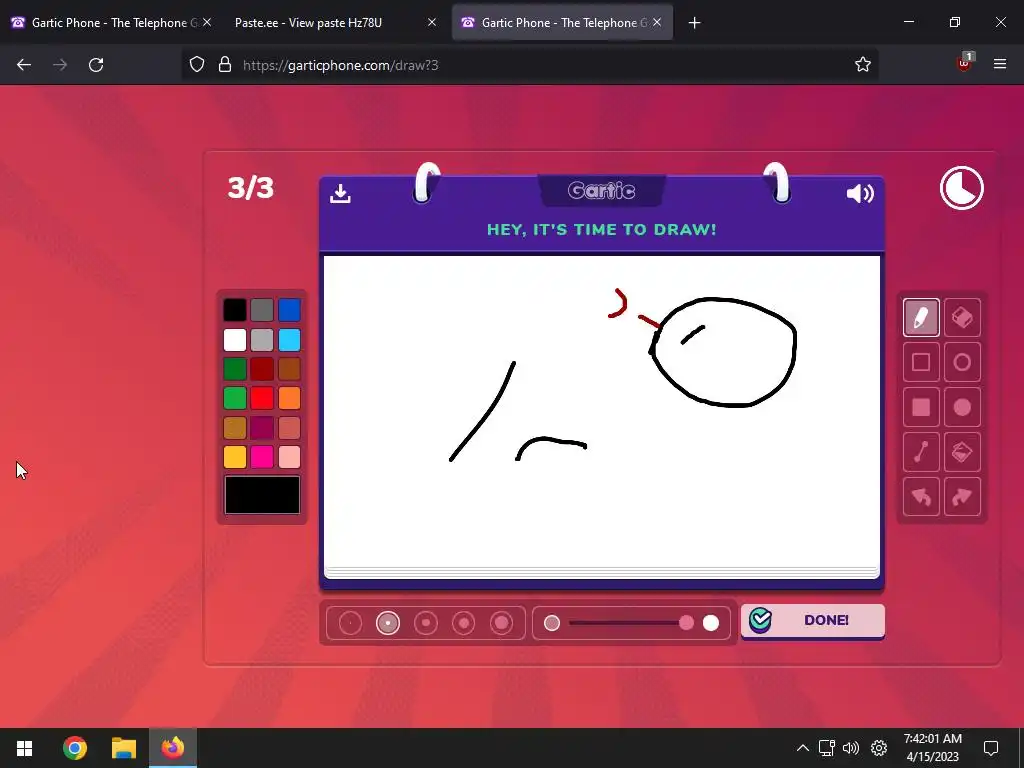
Task: Choose the filled rectangle tool
Action: coord(921,407)
